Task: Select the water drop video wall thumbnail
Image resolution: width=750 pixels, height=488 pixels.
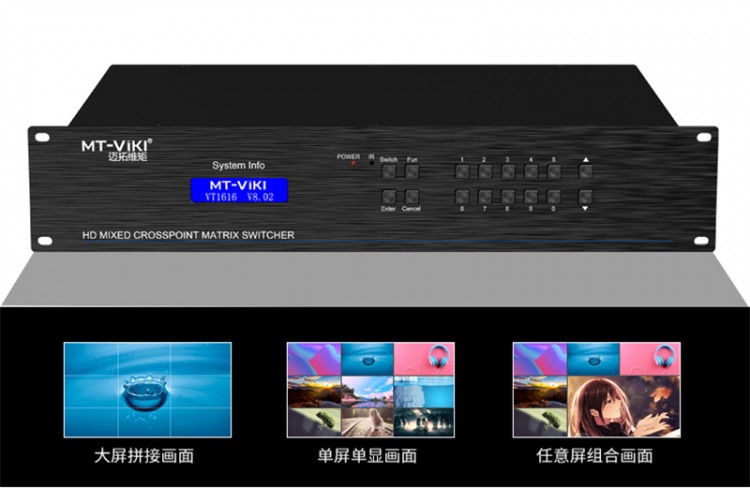Action: point(147,389)
